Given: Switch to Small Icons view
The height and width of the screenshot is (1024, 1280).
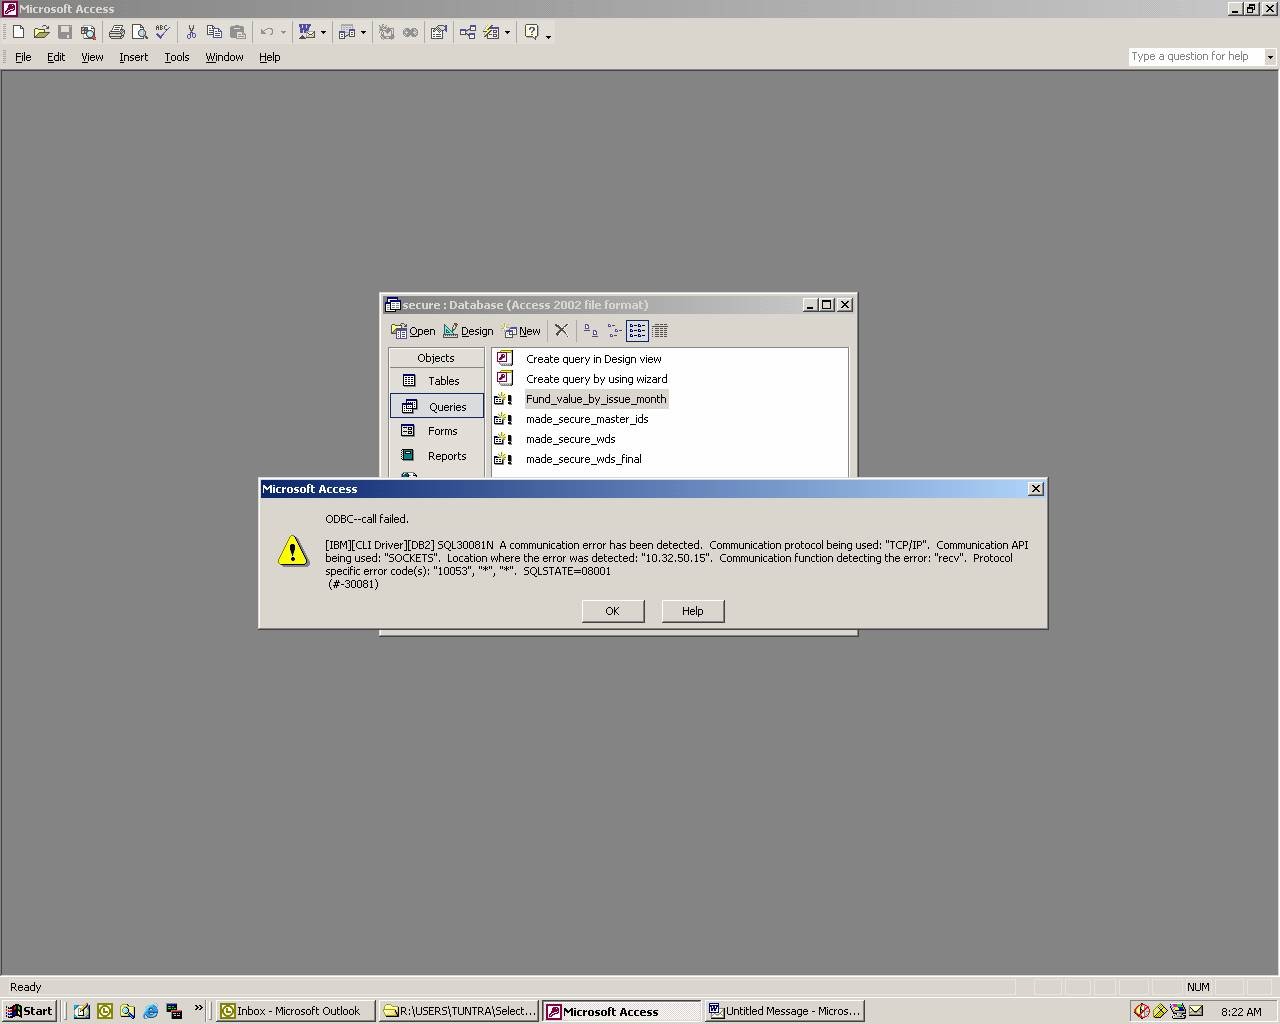Looking at the screenshot, I should 614,331.
